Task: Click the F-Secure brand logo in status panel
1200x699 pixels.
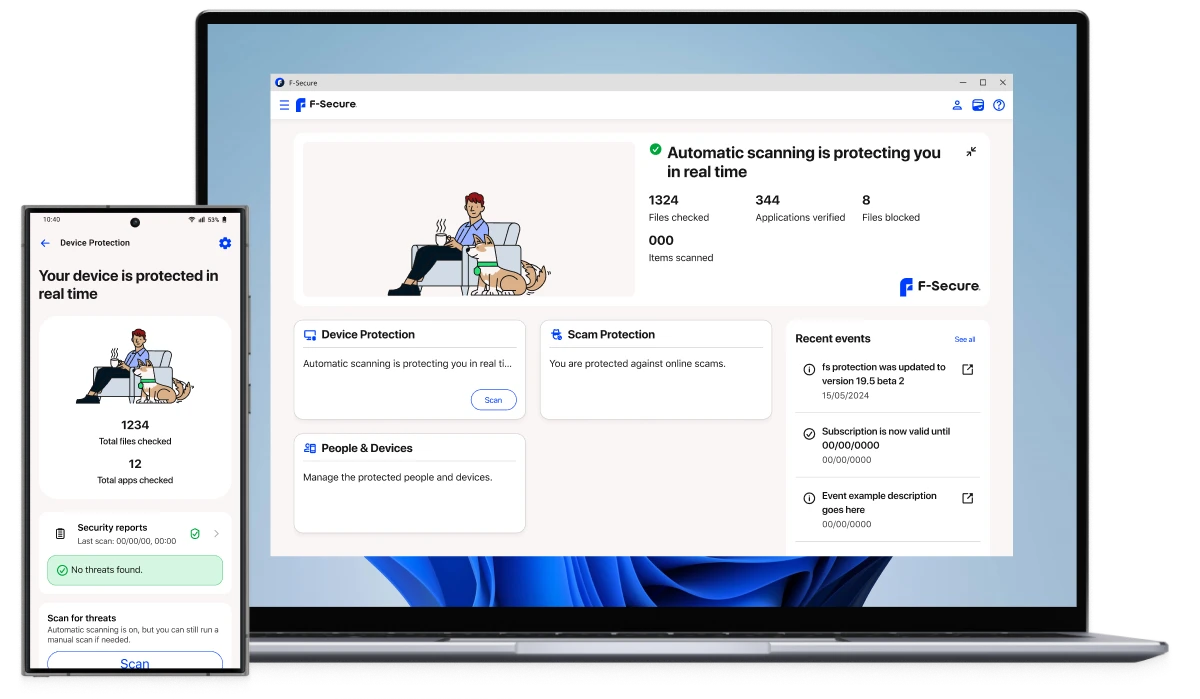Action: 940,287
